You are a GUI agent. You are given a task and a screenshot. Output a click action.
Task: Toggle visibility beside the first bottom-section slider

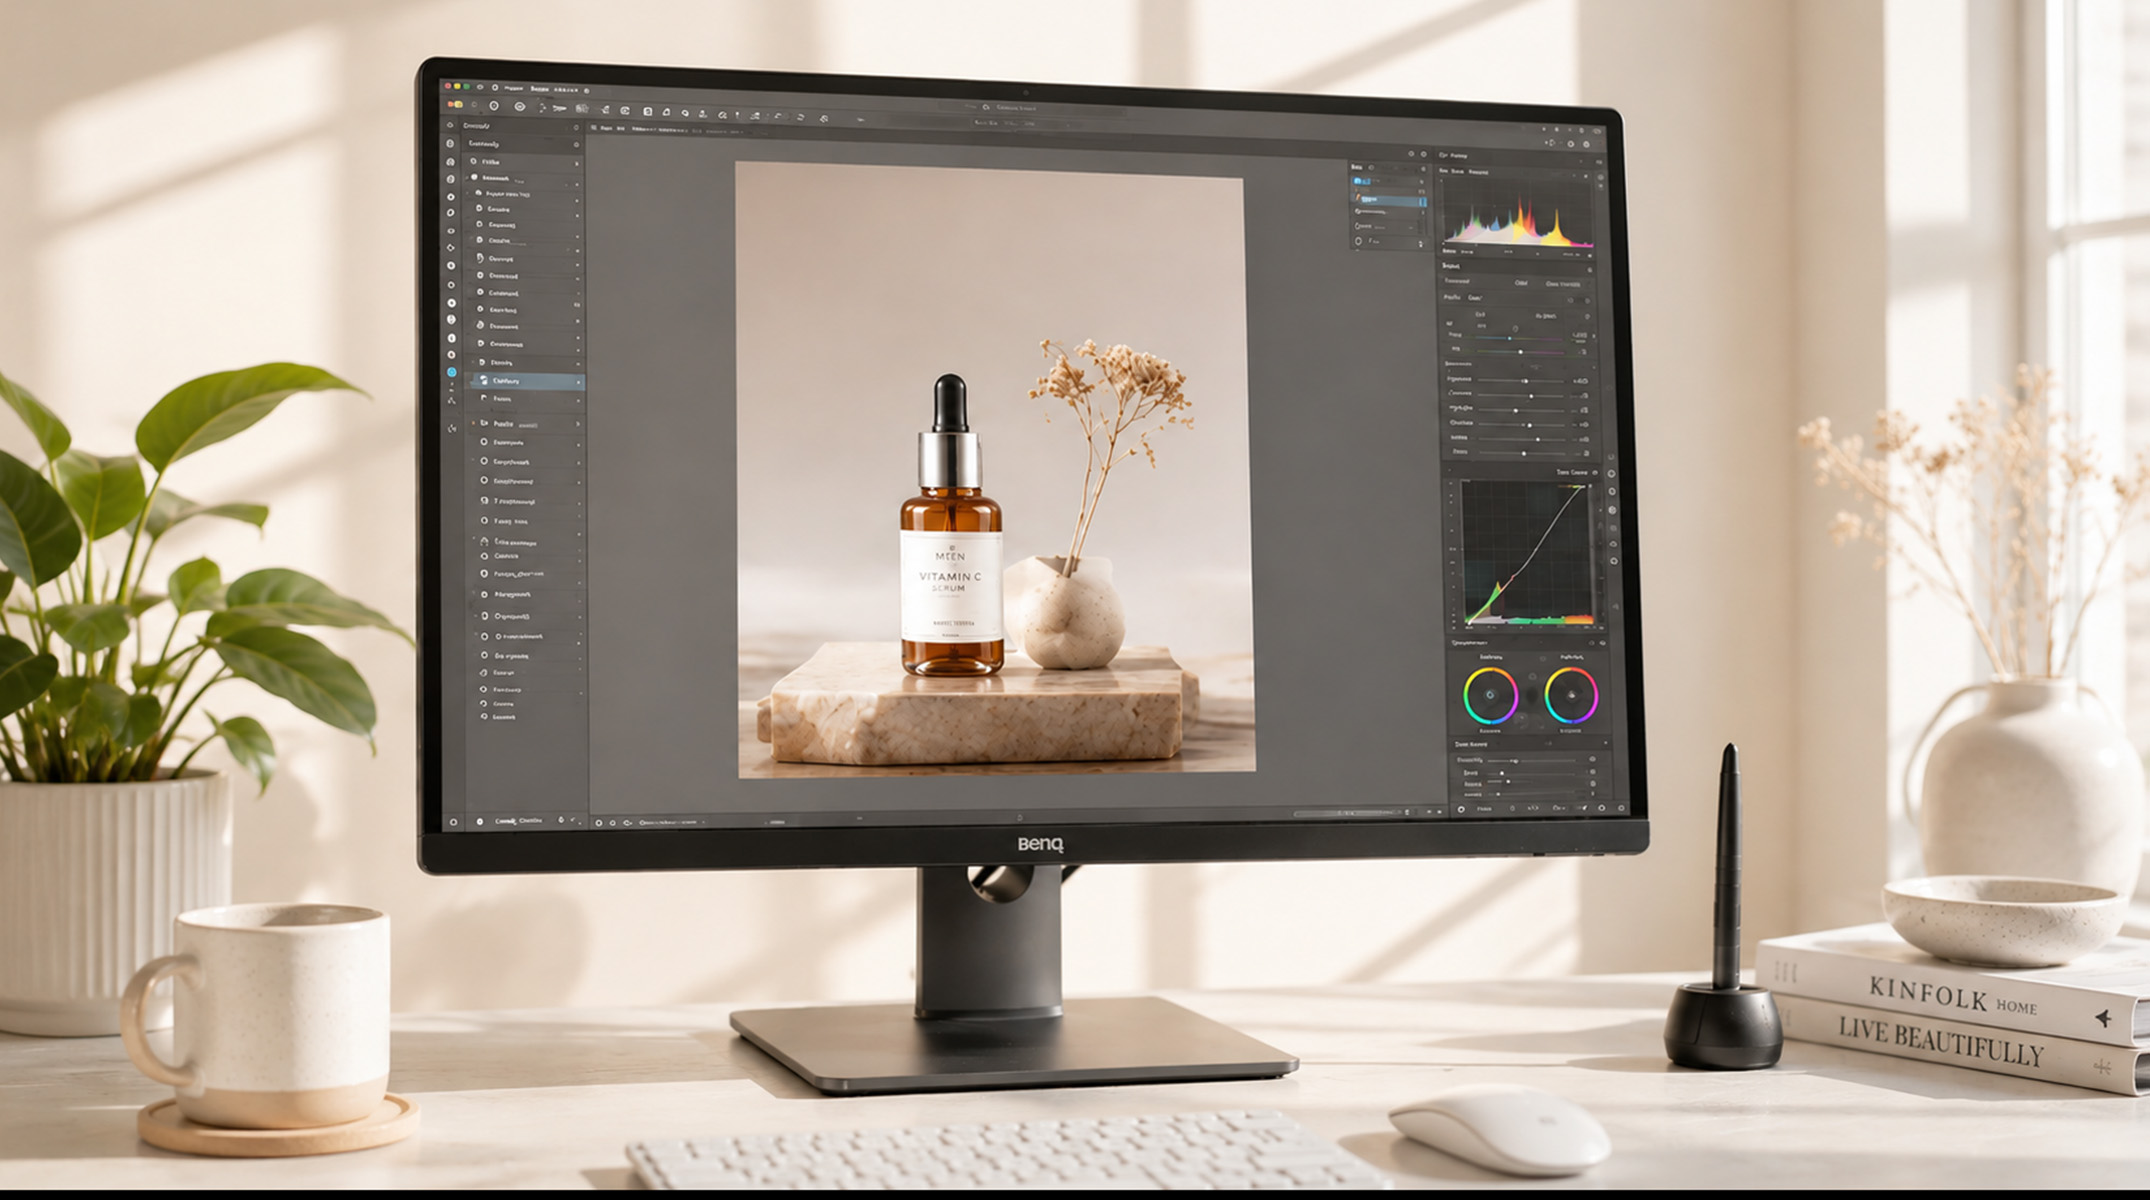coord(1593,759)
